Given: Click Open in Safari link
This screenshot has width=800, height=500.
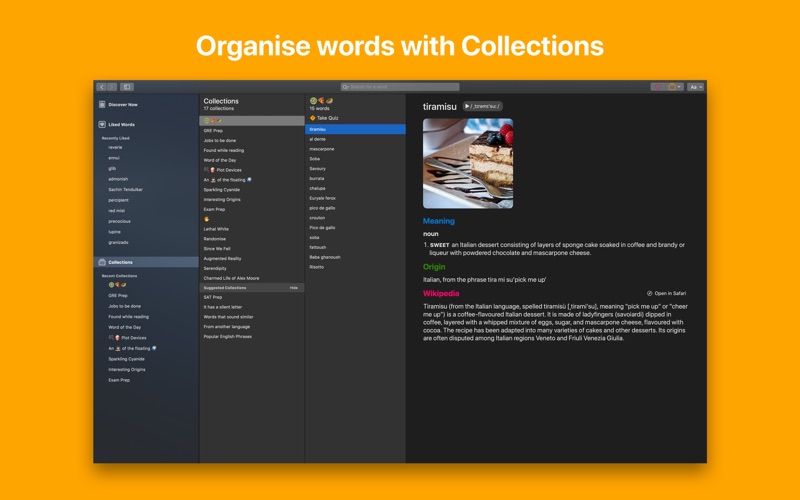Looking at the screenshot, I should tap(666, 293).
